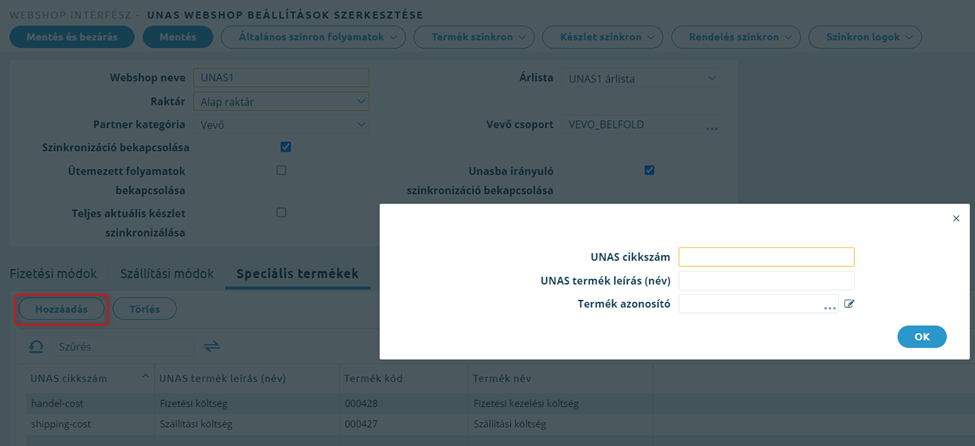The width and height of the screenshot is (975, 446).
Task: Click the edit icon next to Termék azonosító
Action: click(849, 304)
